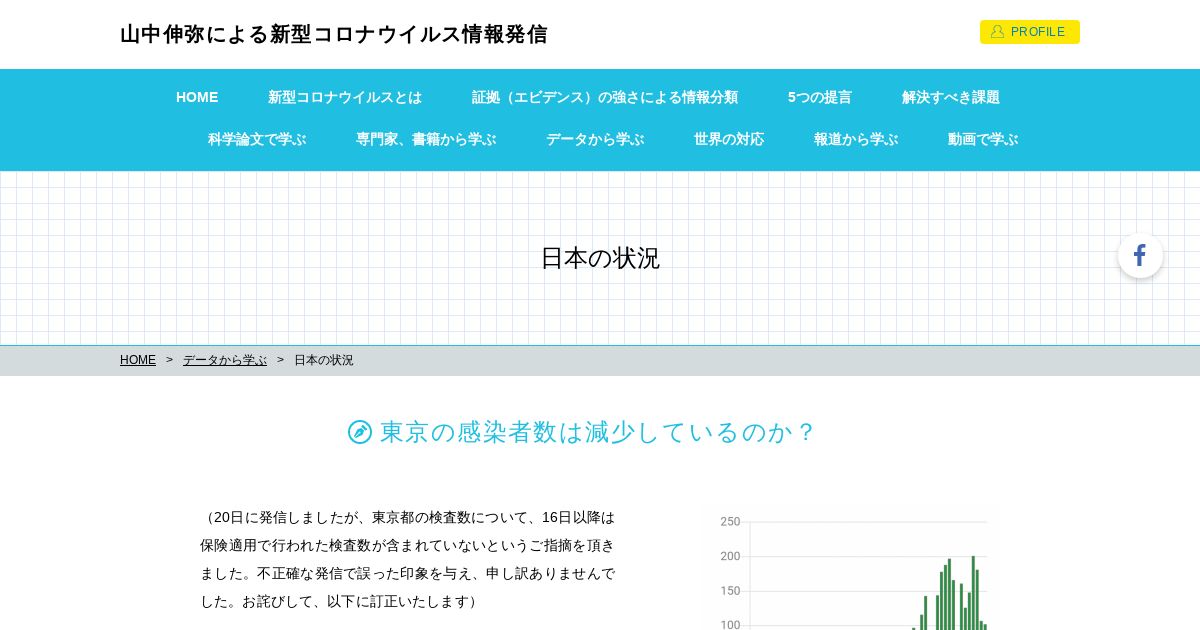Click the 日本の状況 page heading
This screenshot has width=1200, height=630.
(600, 258)
